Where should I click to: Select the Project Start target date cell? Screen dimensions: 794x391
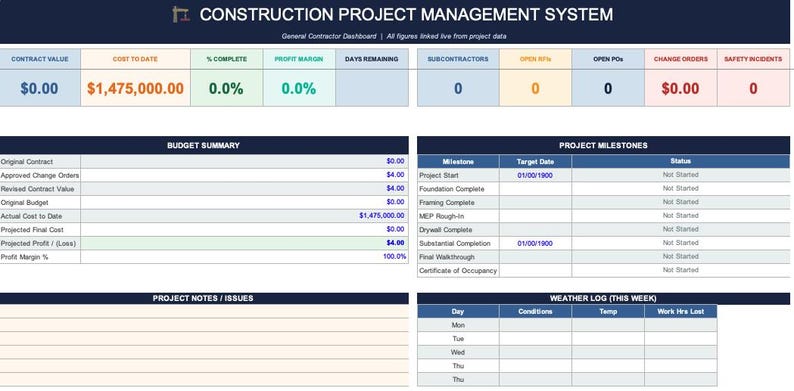point(535,175)
